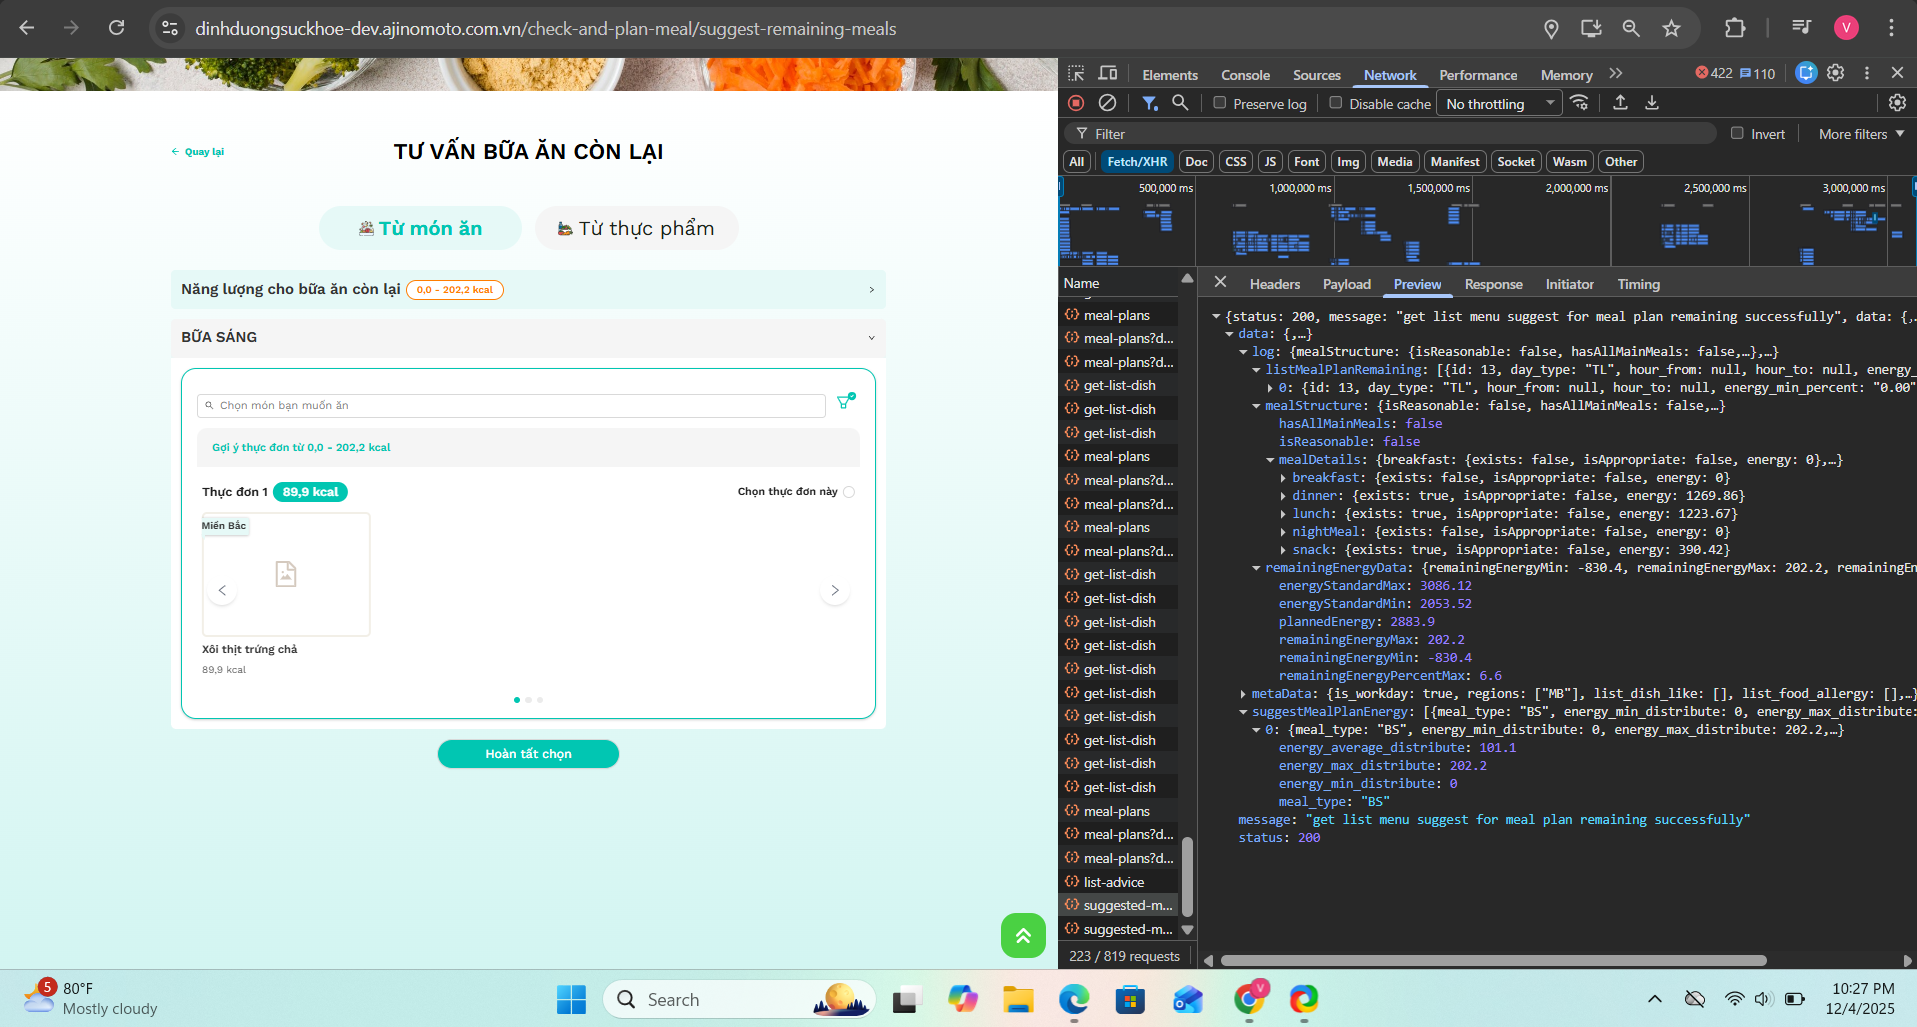Open Chrome three-dot menu
The height and width of the screenshot is (1027, 1917).
[x=1891, y=28]
